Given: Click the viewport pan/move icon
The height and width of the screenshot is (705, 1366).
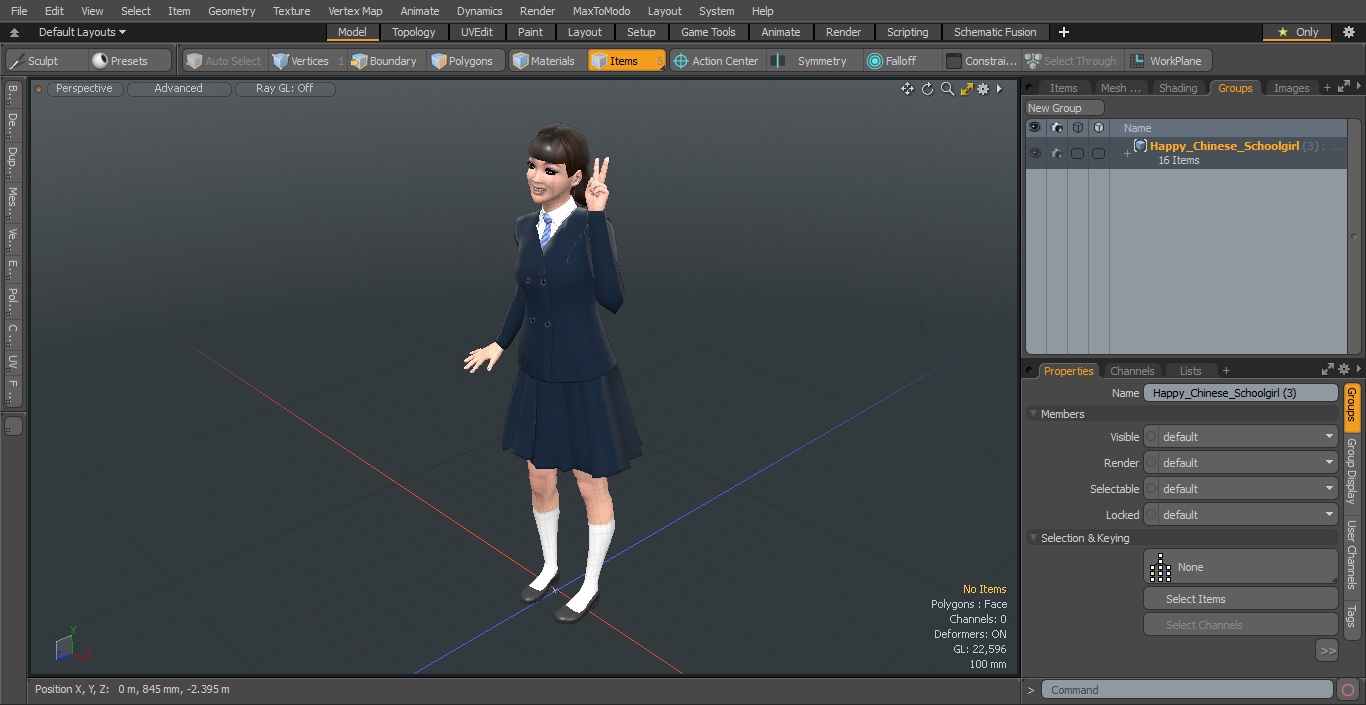Looking at the screenshot, I should [x=907, y=89].
